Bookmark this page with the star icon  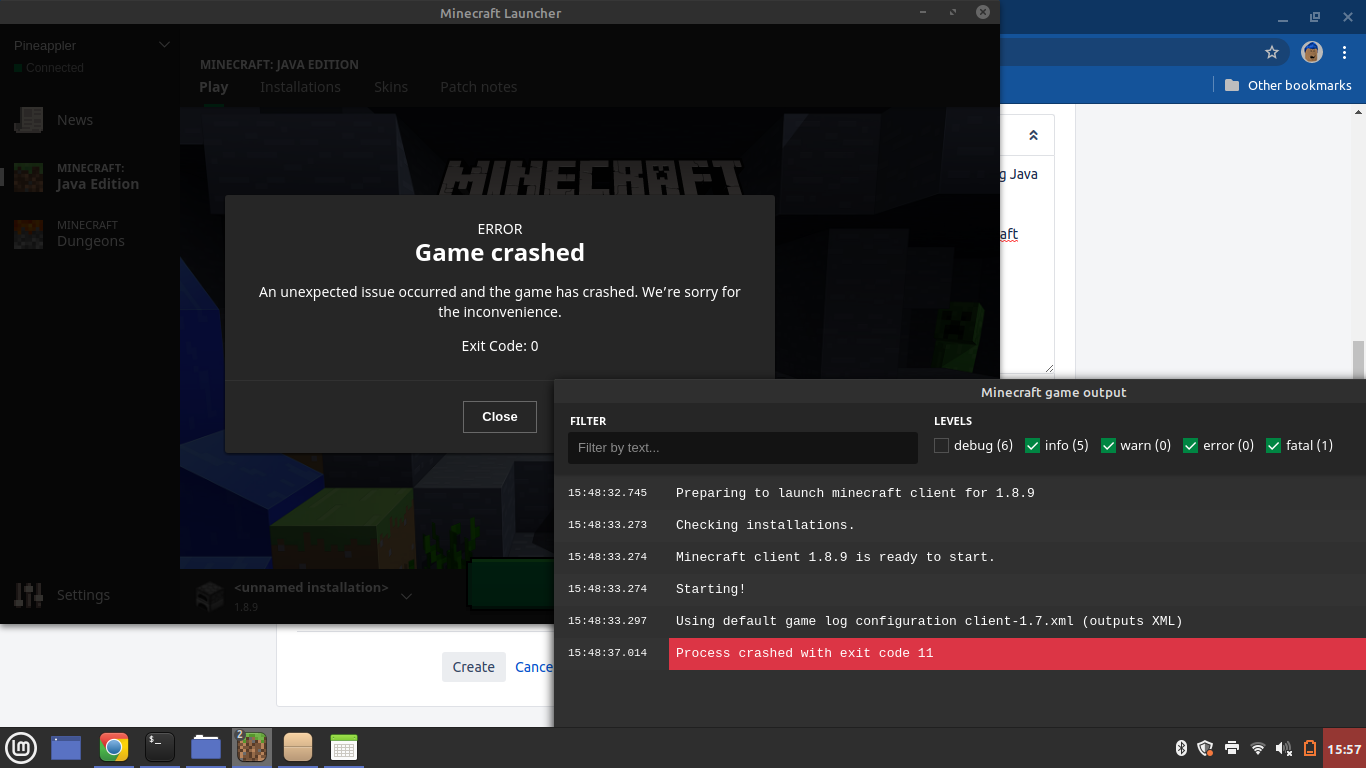coord(1272,52)
